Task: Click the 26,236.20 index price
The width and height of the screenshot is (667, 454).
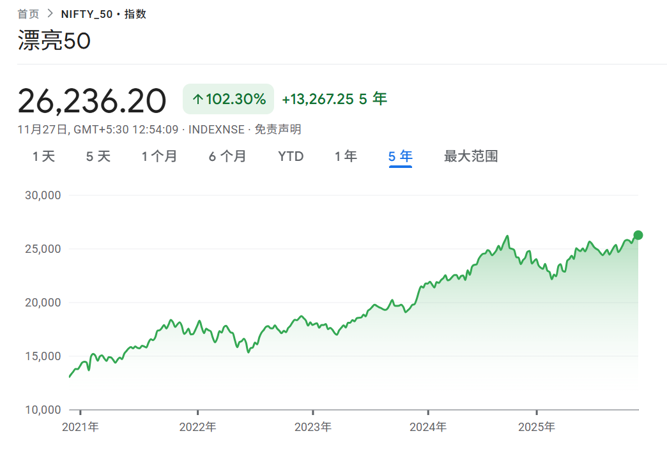Action: [92, 100]
